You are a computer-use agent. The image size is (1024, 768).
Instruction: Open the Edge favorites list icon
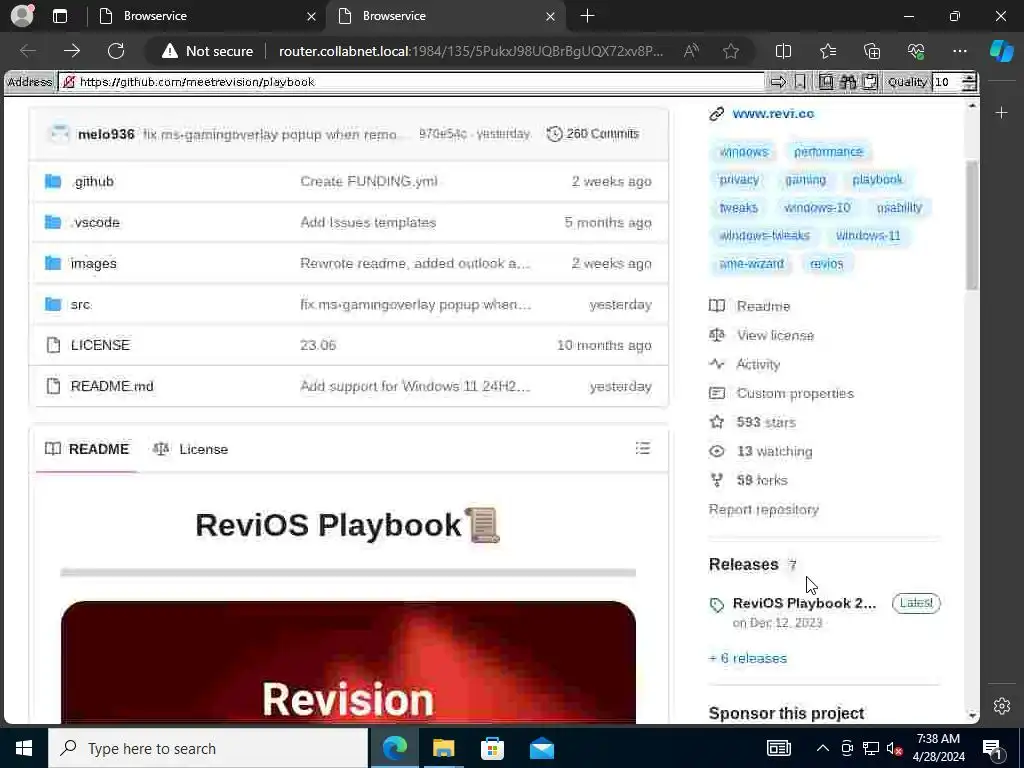pyautogui.click(x=827, y=51)
